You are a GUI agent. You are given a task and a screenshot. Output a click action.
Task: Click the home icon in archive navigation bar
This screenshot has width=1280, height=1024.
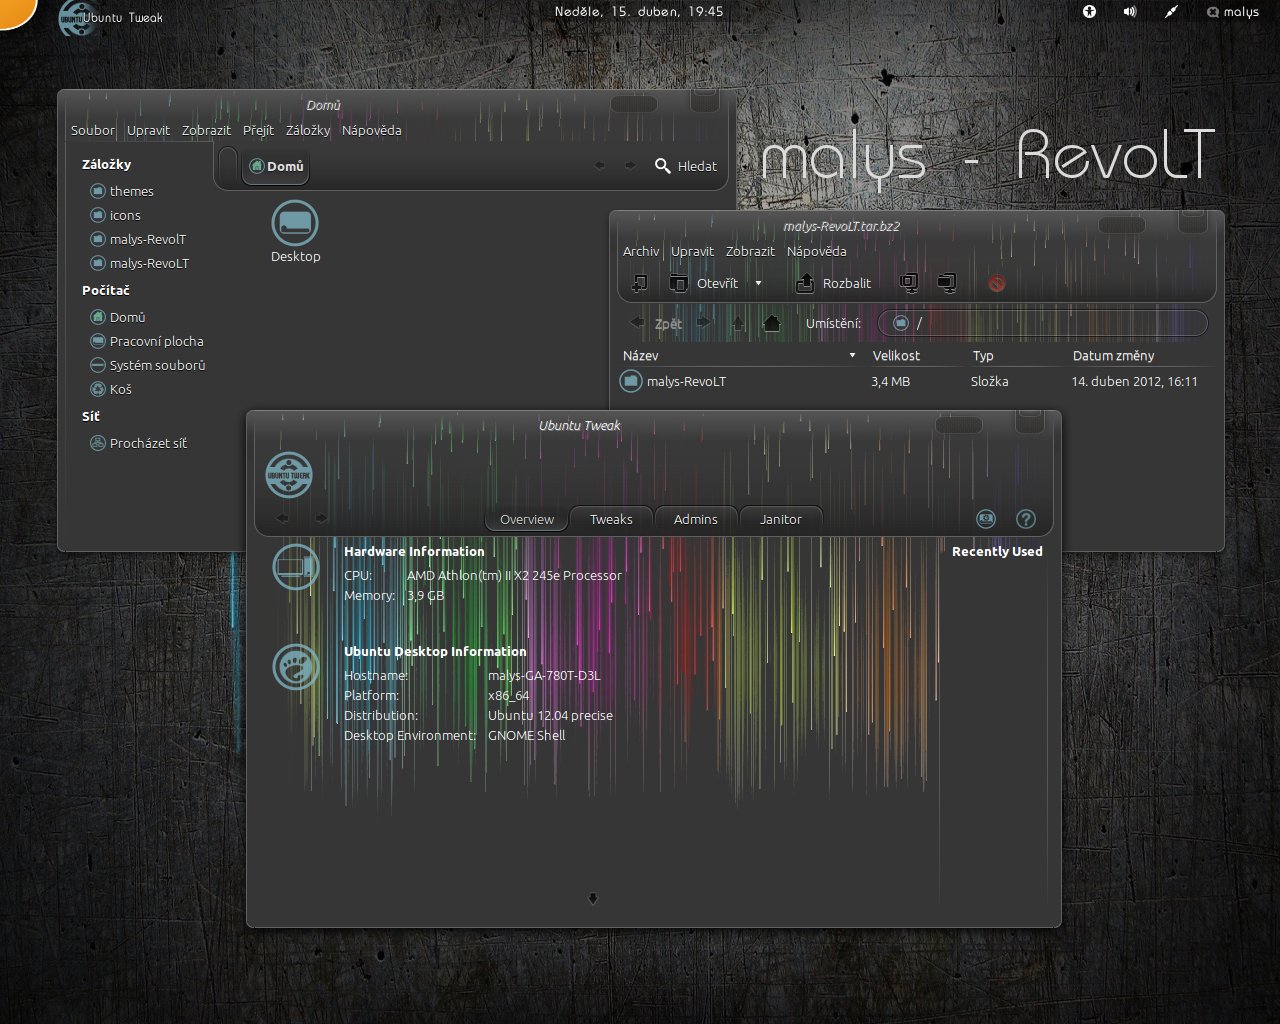click(x=771, y=323)
